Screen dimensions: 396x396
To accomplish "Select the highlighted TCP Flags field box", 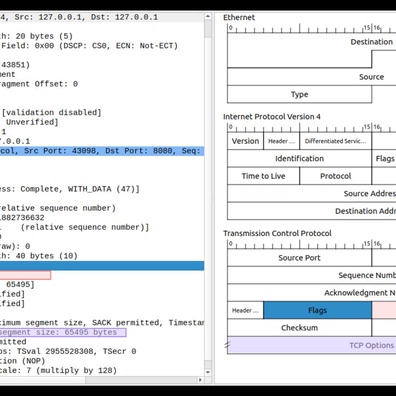I will (317, 310).
